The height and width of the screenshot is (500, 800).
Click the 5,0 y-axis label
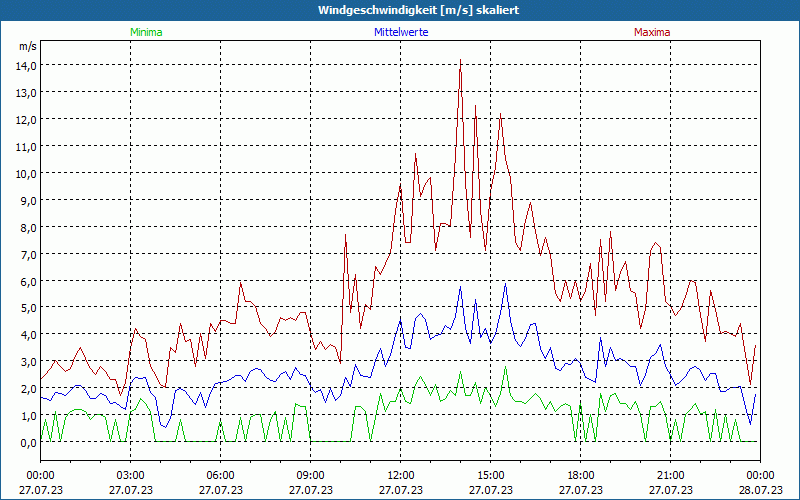tap(26, 308)
